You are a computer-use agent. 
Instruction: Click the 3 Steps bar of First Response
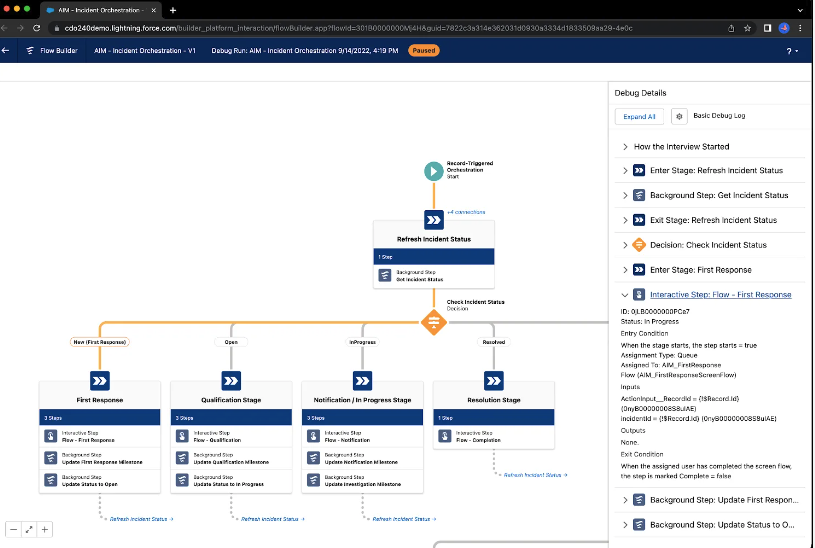[x=100, y=417]
